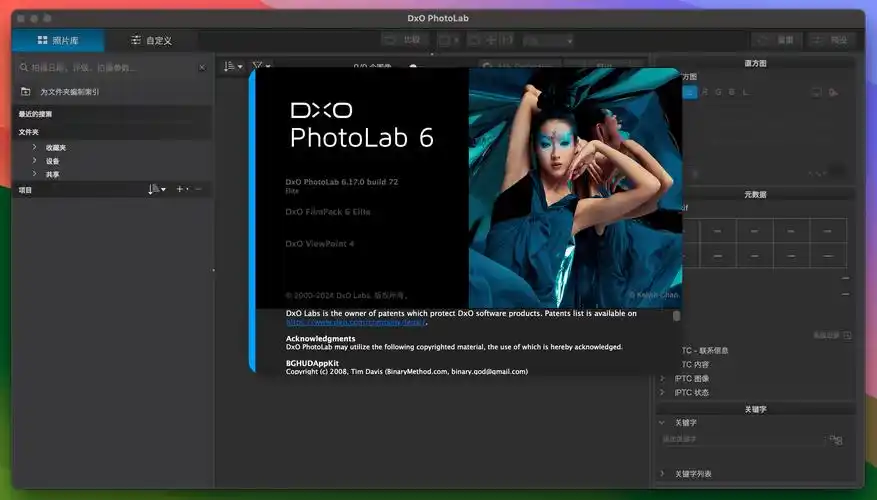Click the 预设 presets button in toolbar
The image size is (877, 500).
click(831, 40)
